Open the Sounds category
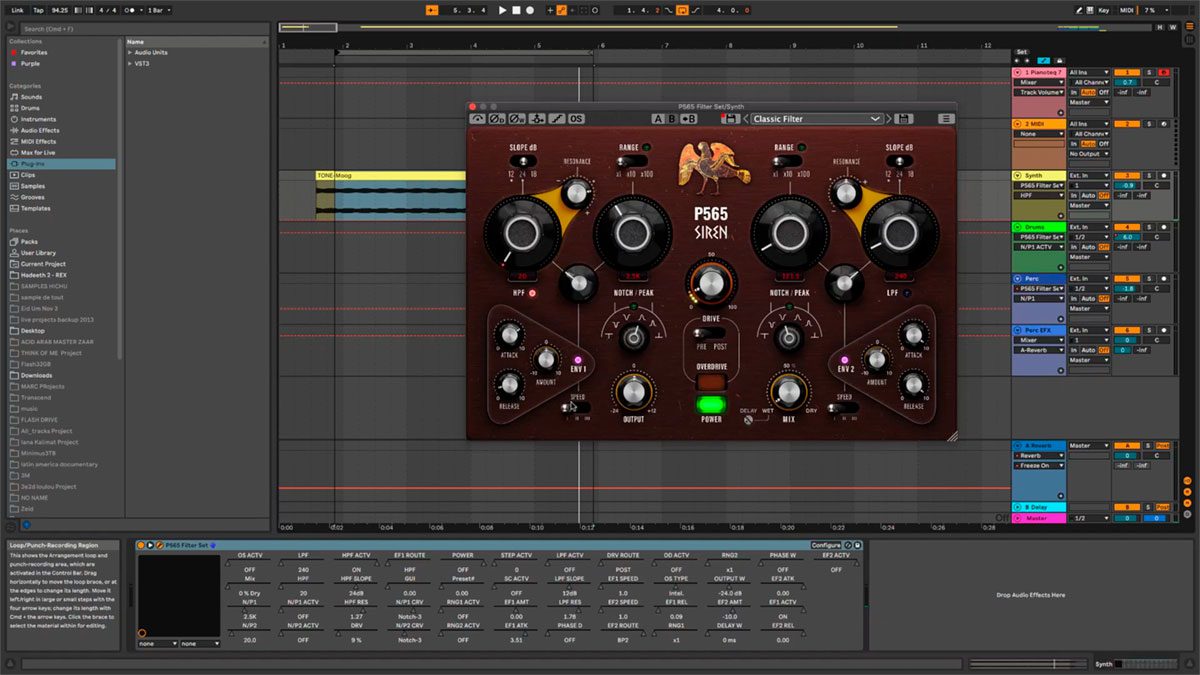The height and width of the screenshot is (675, 1200). (x=32, y=97)
